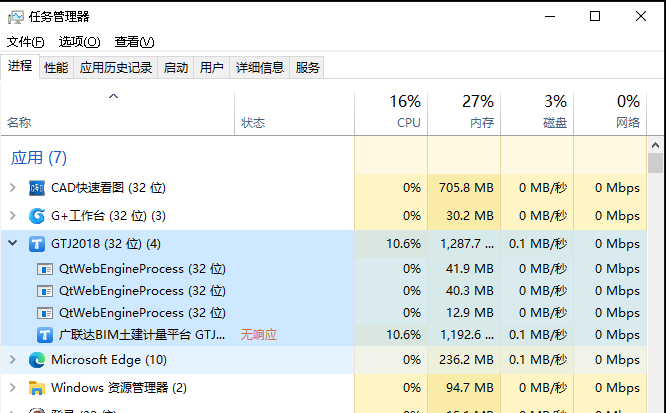Expand the Windows 资源管理器 group

click(13, 388)
